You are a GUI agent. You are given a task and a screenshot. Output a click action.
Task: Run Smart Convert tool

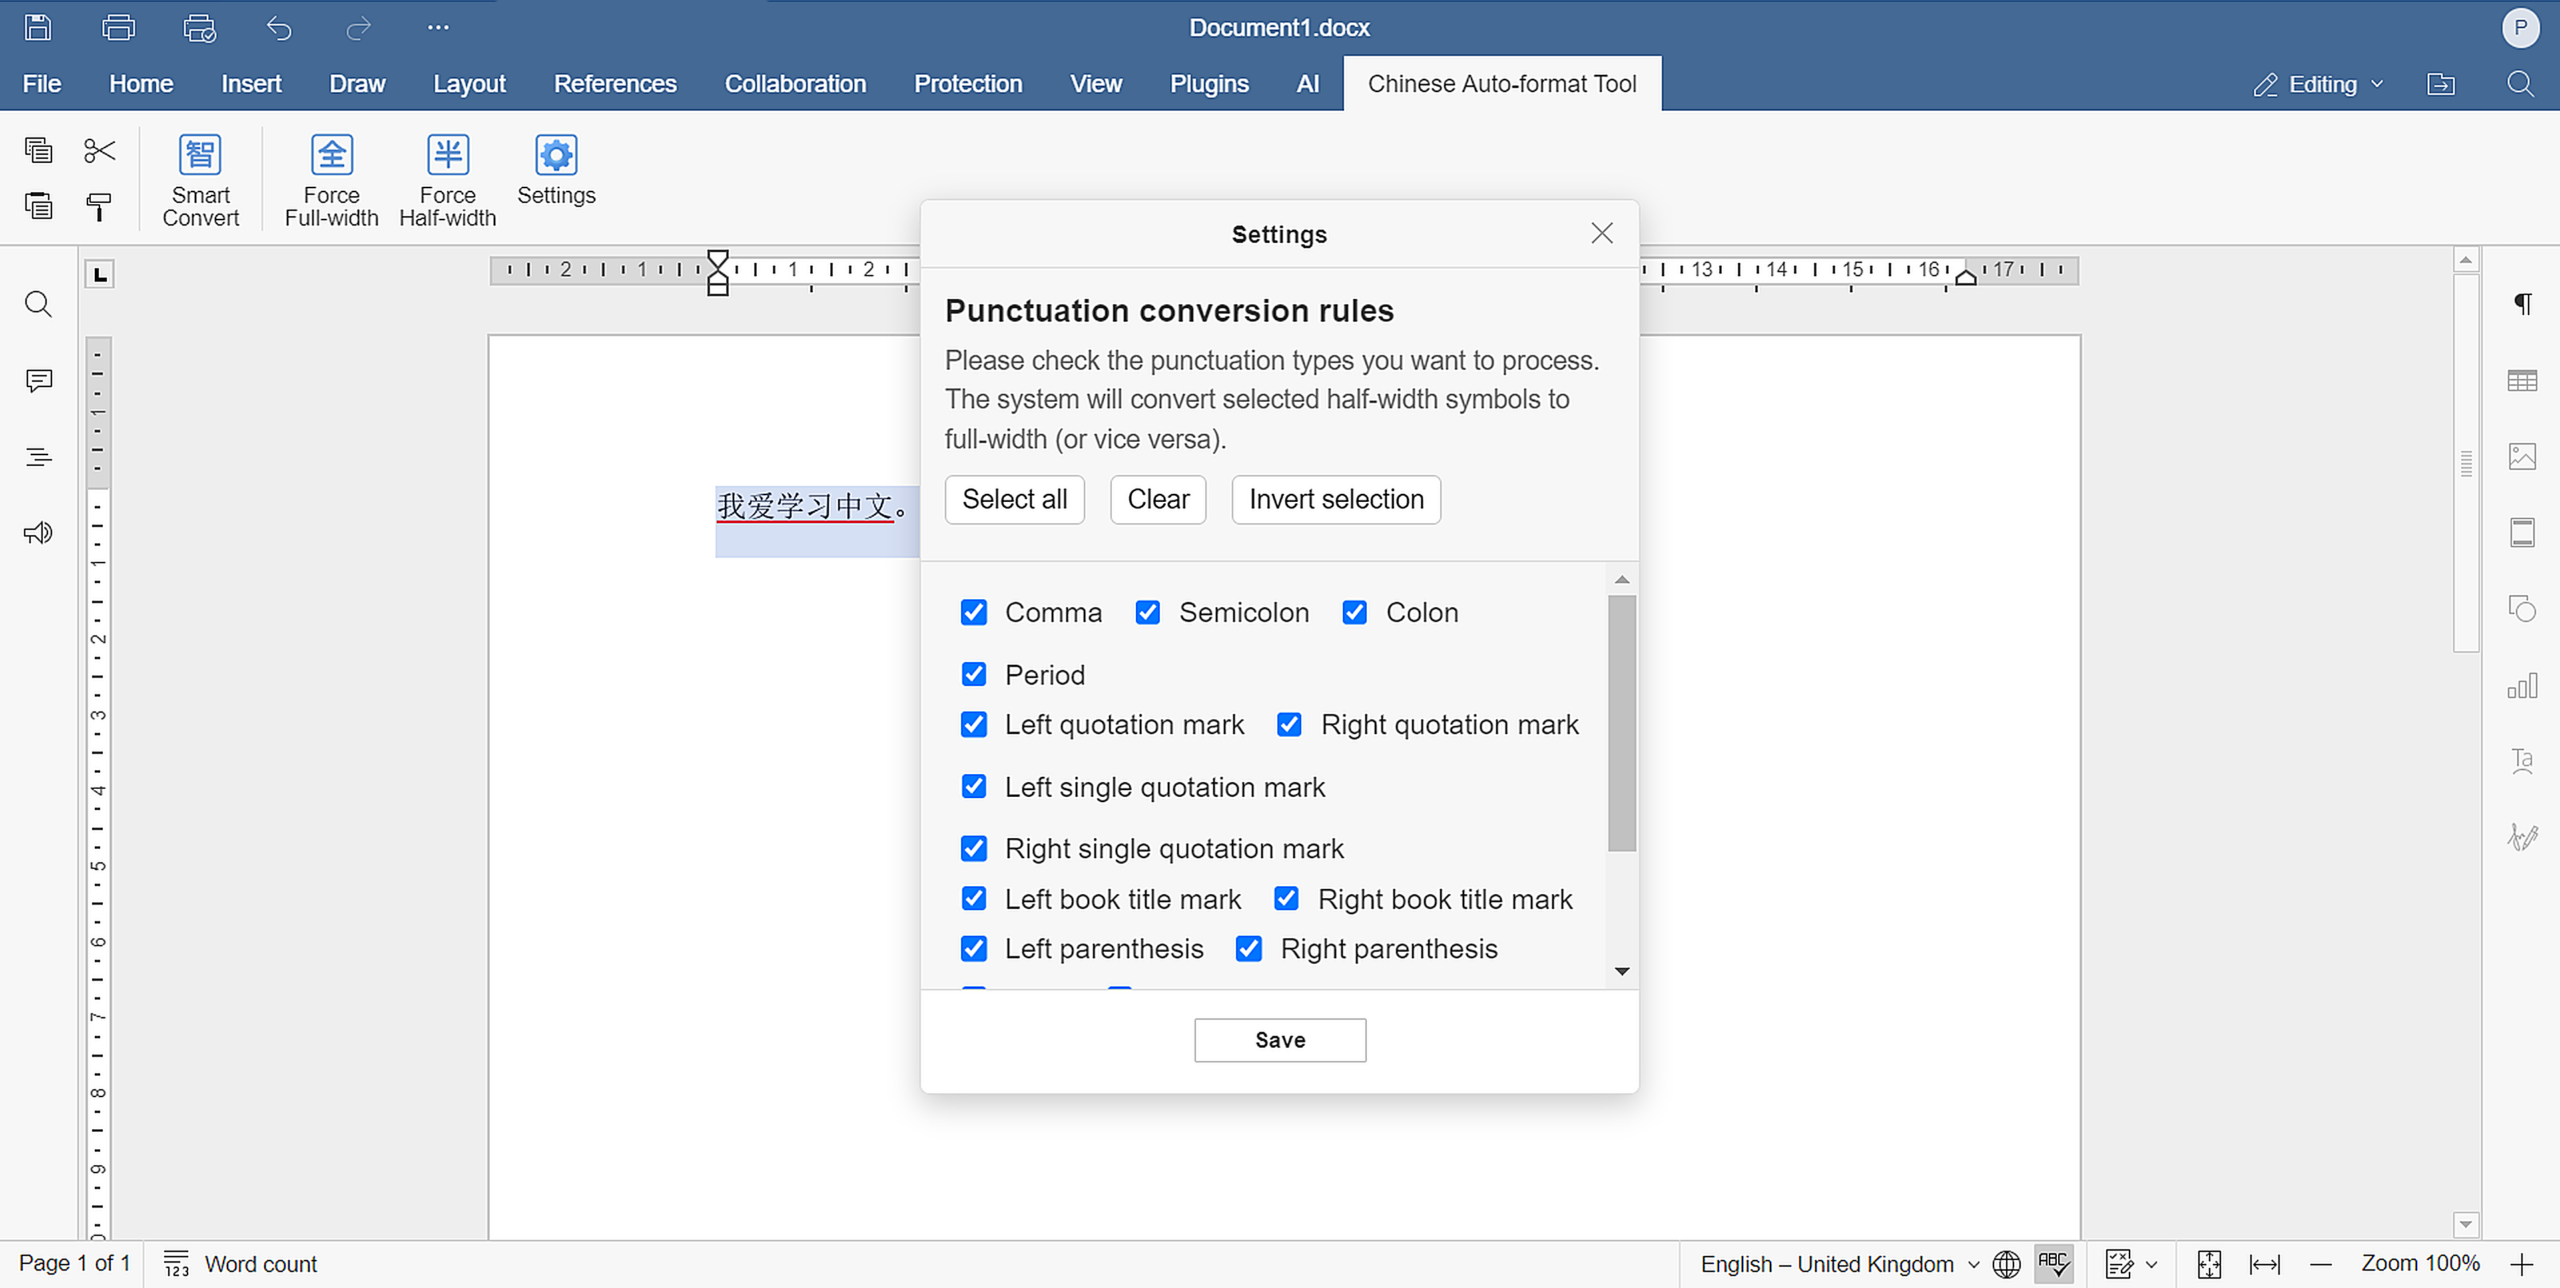200,180
